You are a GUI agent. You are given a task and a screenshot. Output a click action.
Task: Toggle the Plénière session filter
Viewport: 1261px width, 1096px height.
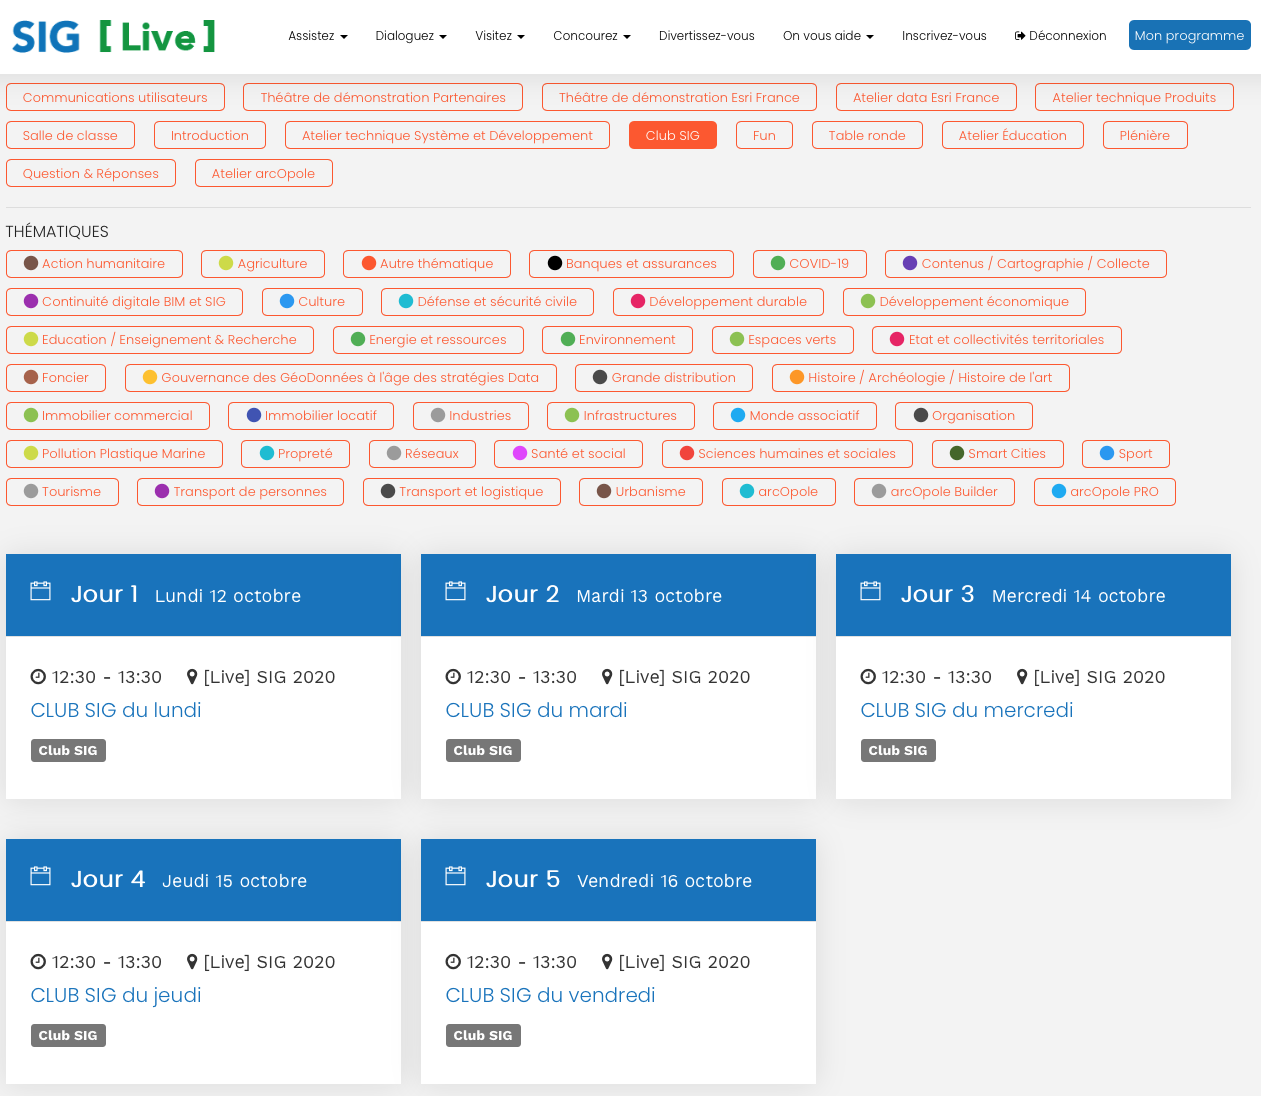point(1145,135)
